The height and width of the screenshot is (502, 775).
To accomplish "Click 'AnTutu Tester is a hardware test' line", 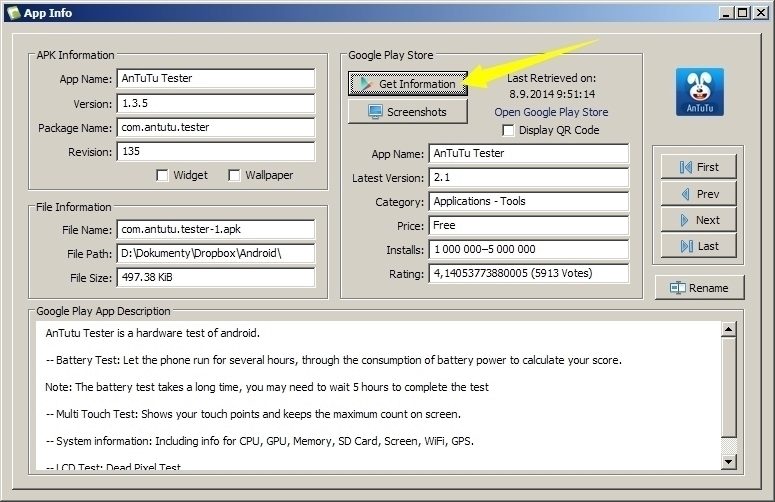I will click(153, 333).
